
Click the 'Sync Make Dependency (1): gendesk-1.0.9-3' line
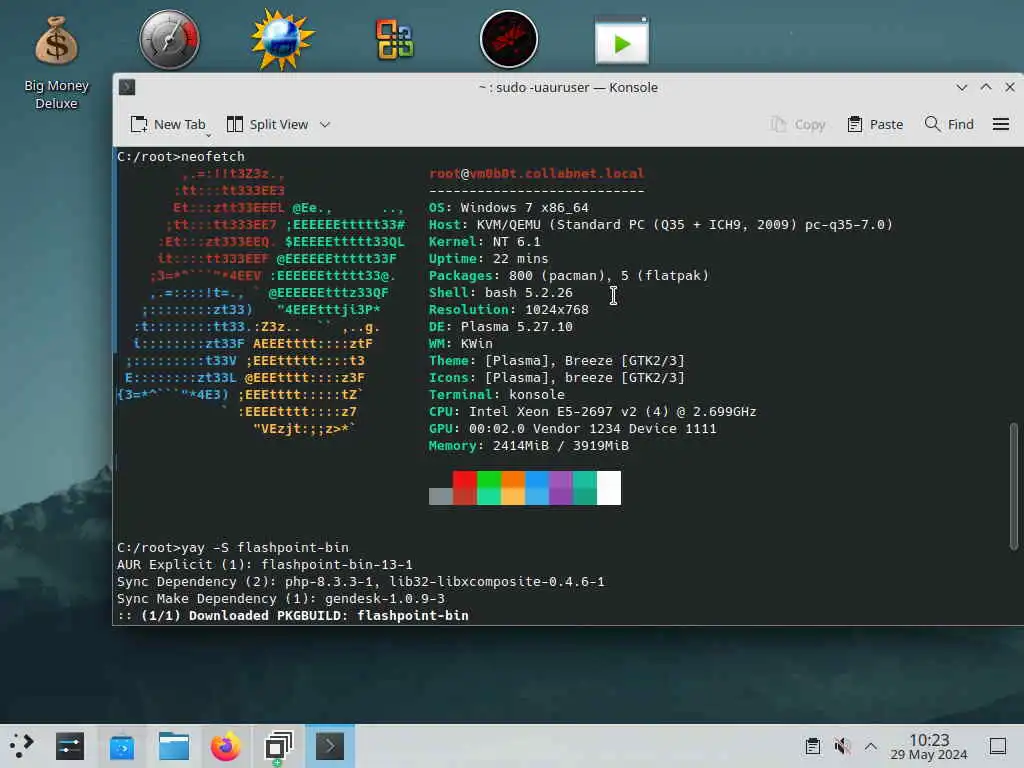tap(281, 598)
